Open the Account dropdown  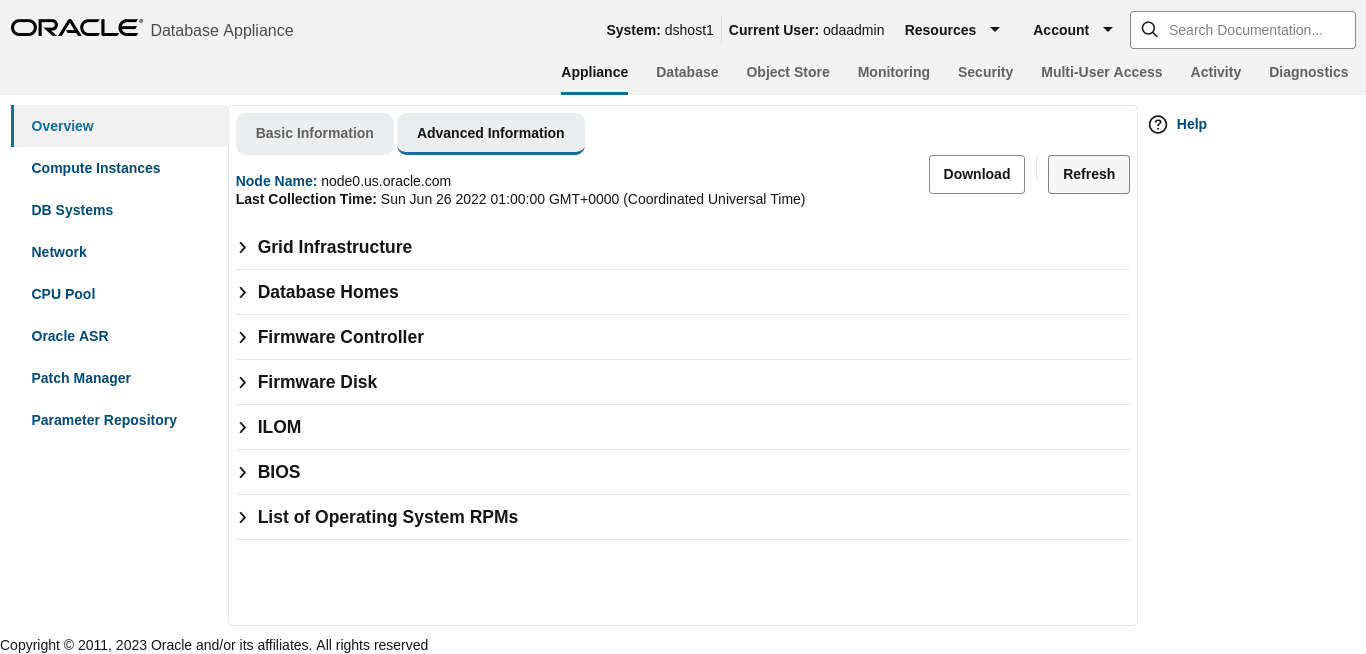1072,30
